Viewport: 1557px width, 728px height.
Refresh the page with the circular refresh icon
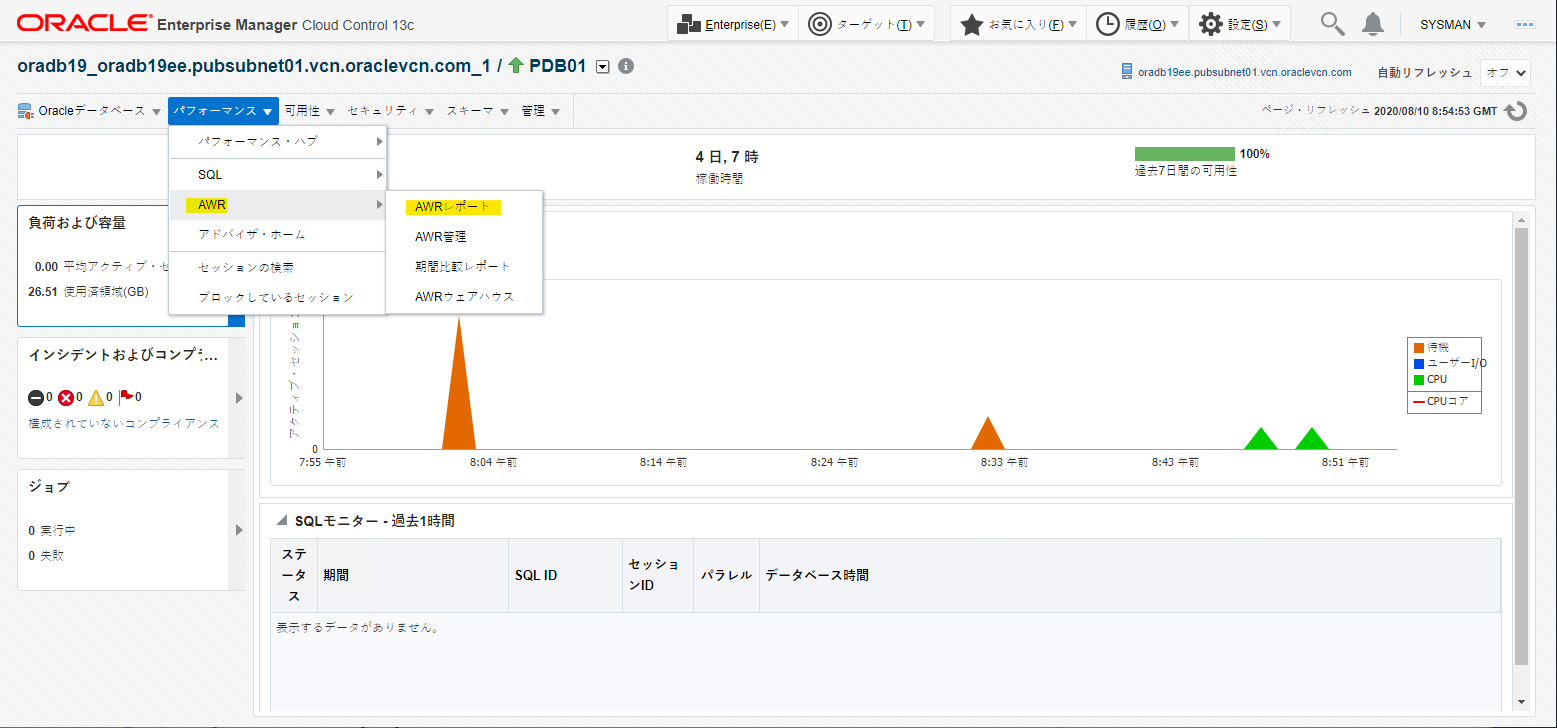coord(1515,111)
